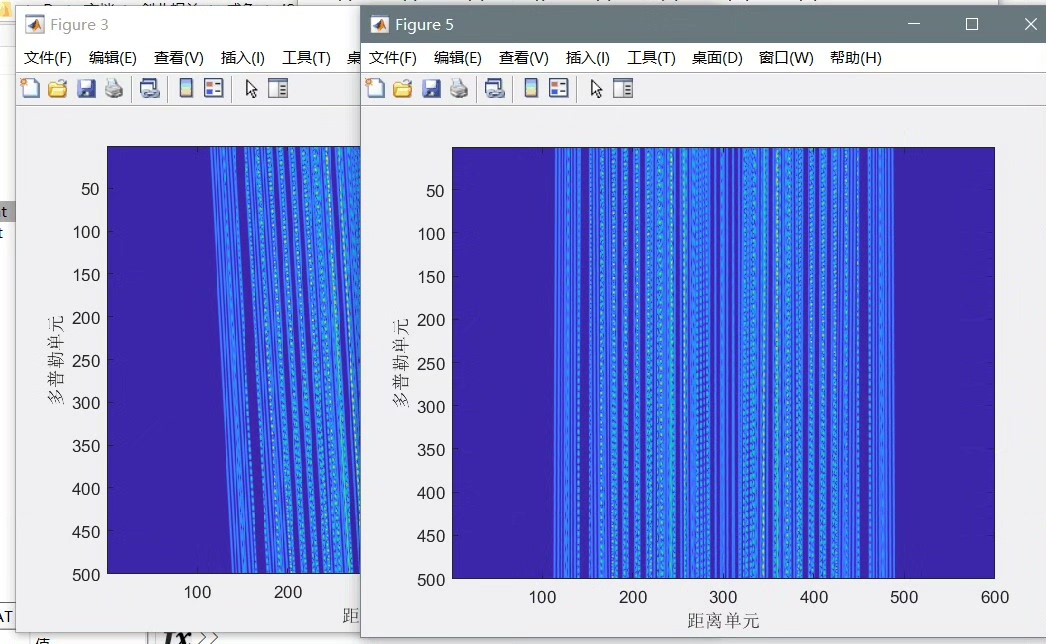The width and height of the screenshot is (1046, 644).
Task: Click inside the Figure 5 range-Doppler plot
Action: pyautogui.click(x=723, y=360)
